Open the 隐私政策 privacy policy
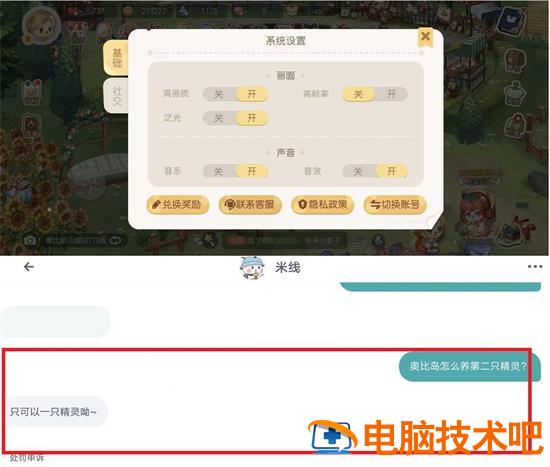 [323, 205]
